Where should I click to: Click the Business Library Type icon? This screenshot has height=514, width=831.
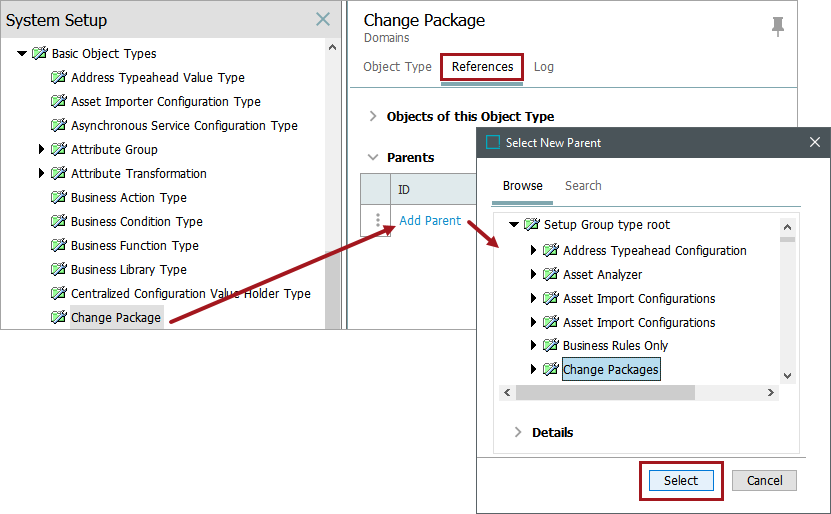click(x=59, y=270)
